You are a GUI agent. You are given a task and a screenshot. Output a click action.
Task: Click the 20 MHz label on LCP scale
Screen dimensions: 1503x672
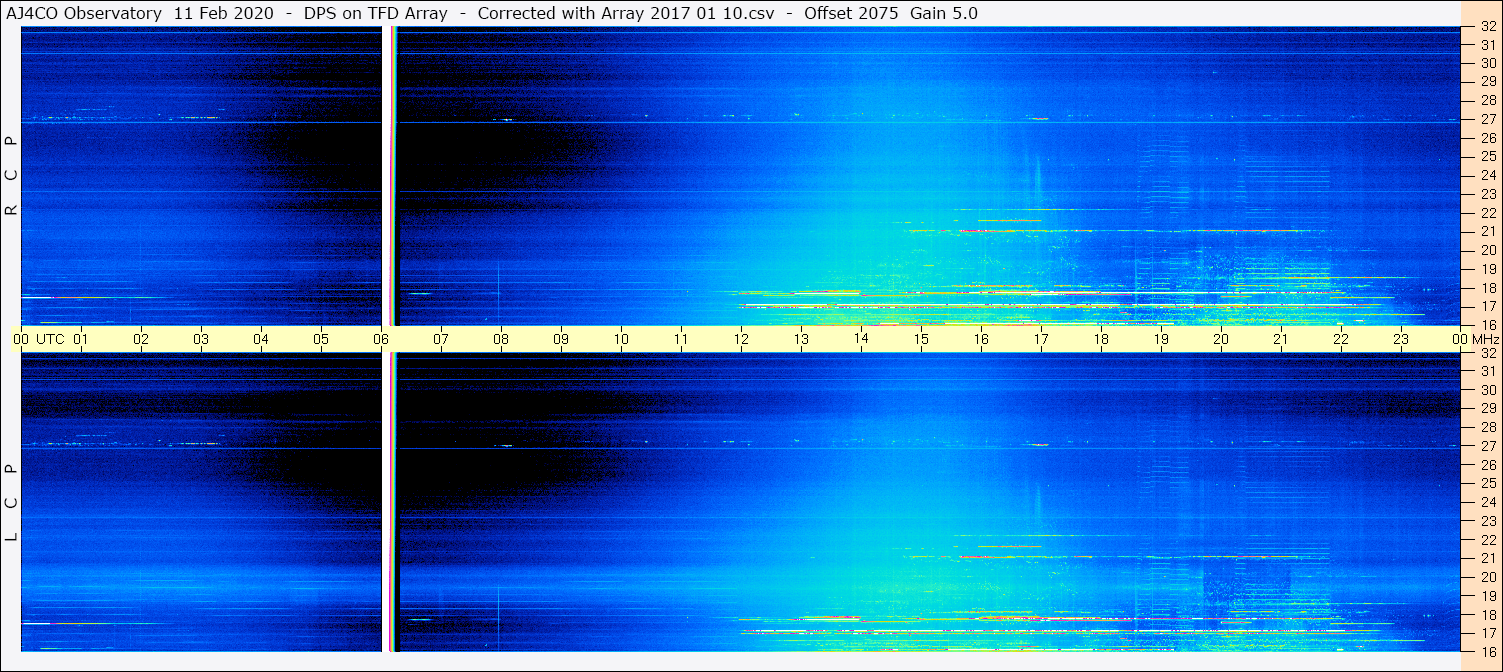tap(1487, 577)
